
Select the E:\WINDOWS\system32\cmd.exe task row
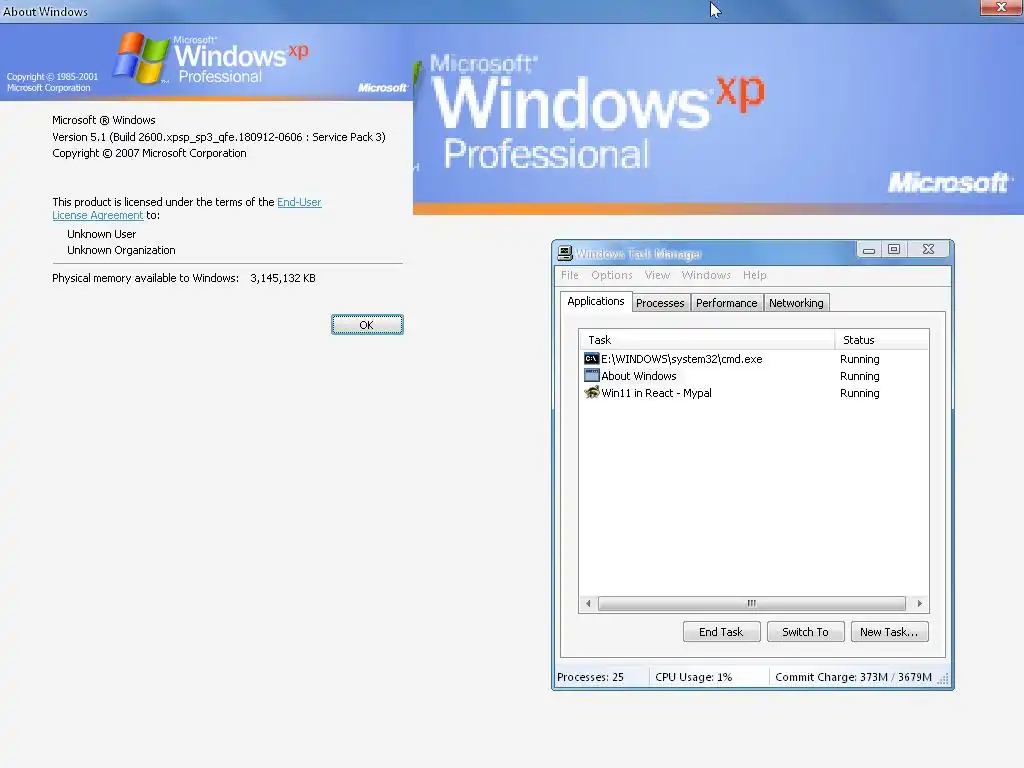click(754, 359)
